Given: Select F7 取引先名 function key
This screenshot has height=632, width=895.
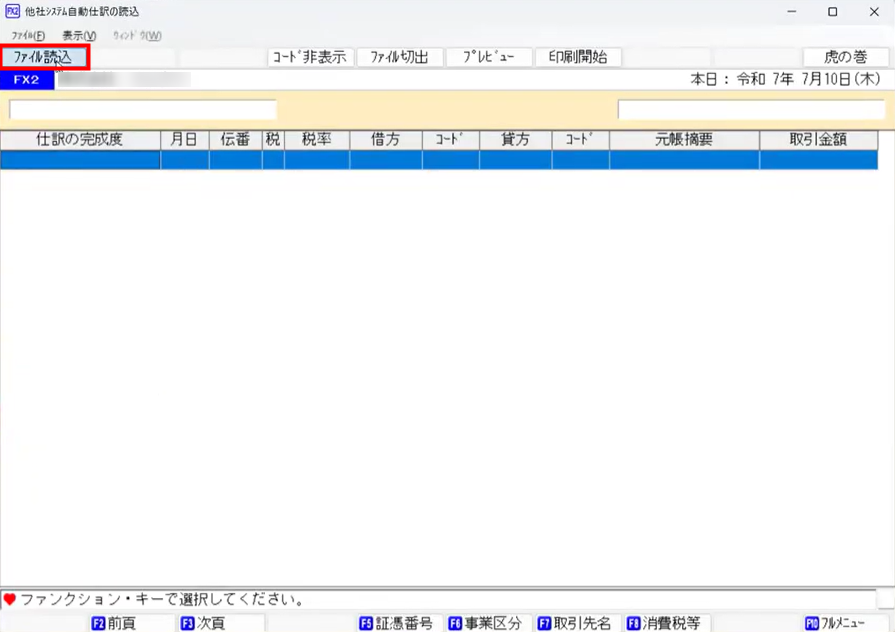Looking at the screenshot, I should (574, 623).
